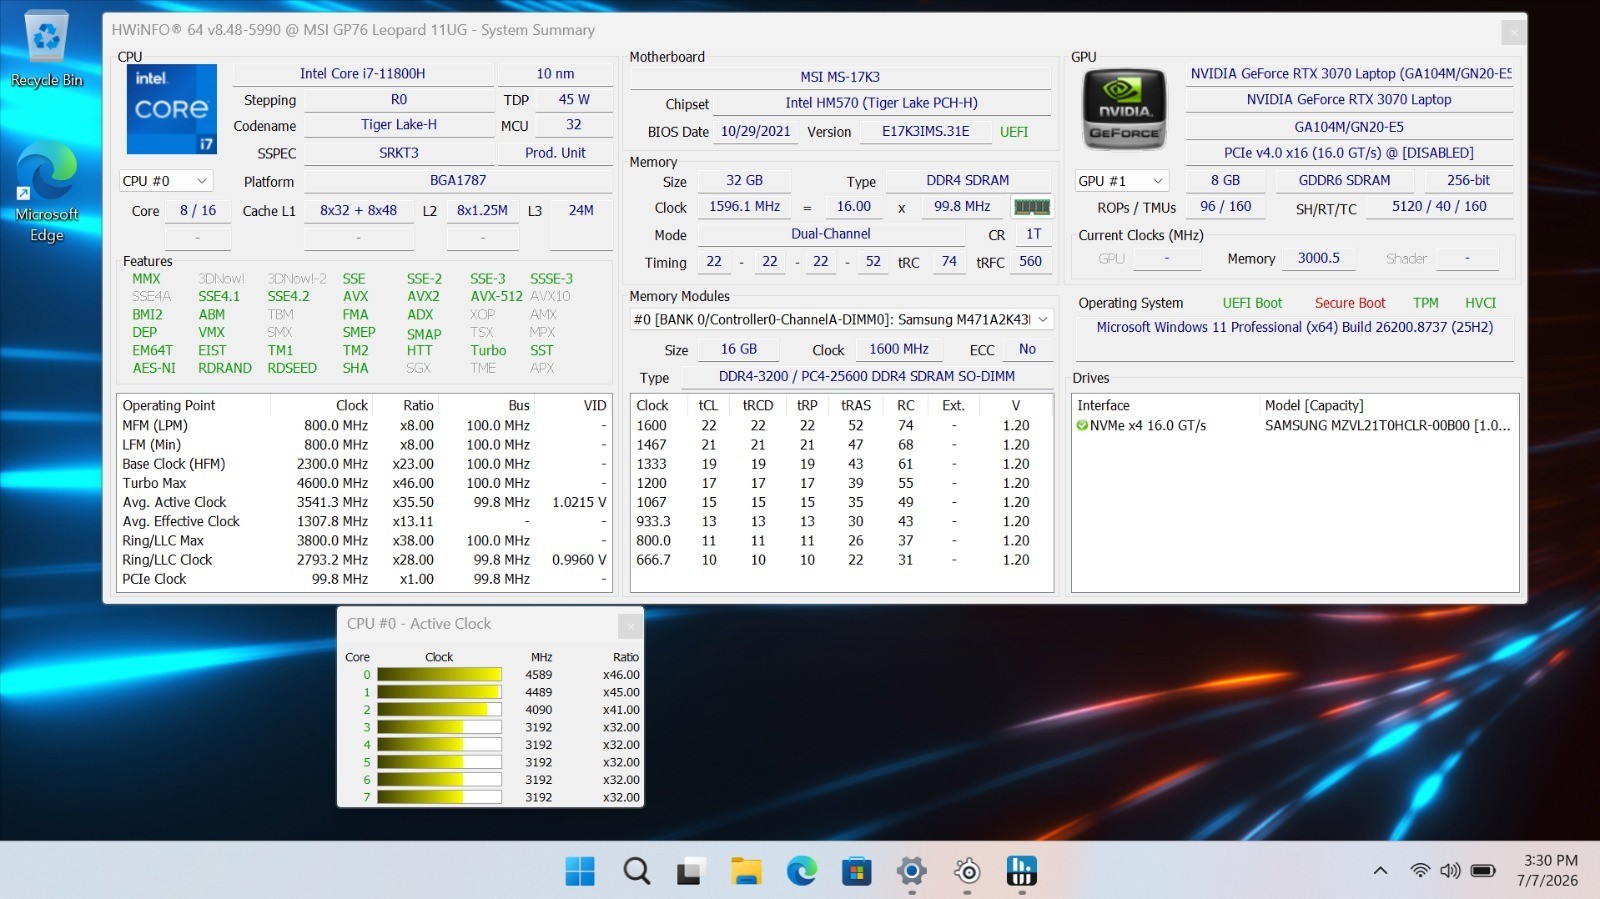
Task: Click the TPM label
Action: (x=1426, y=303)
